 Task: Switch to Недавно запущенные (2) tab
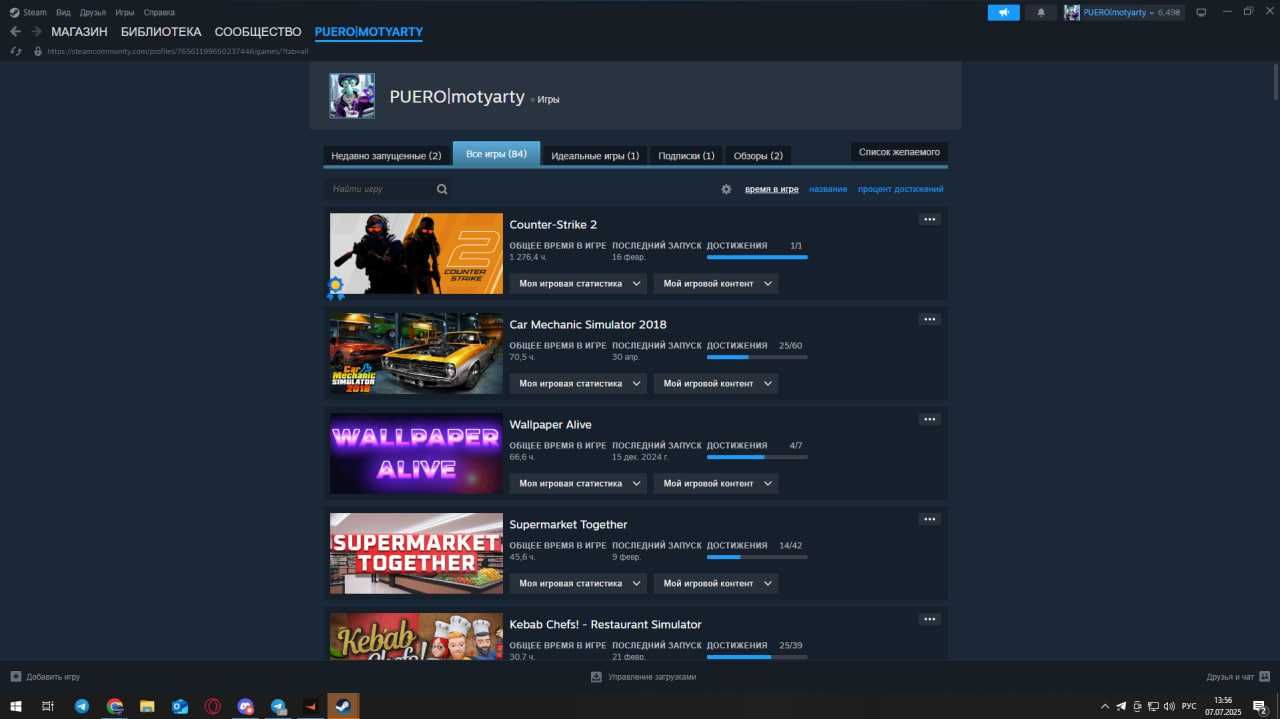click(386, 156)
